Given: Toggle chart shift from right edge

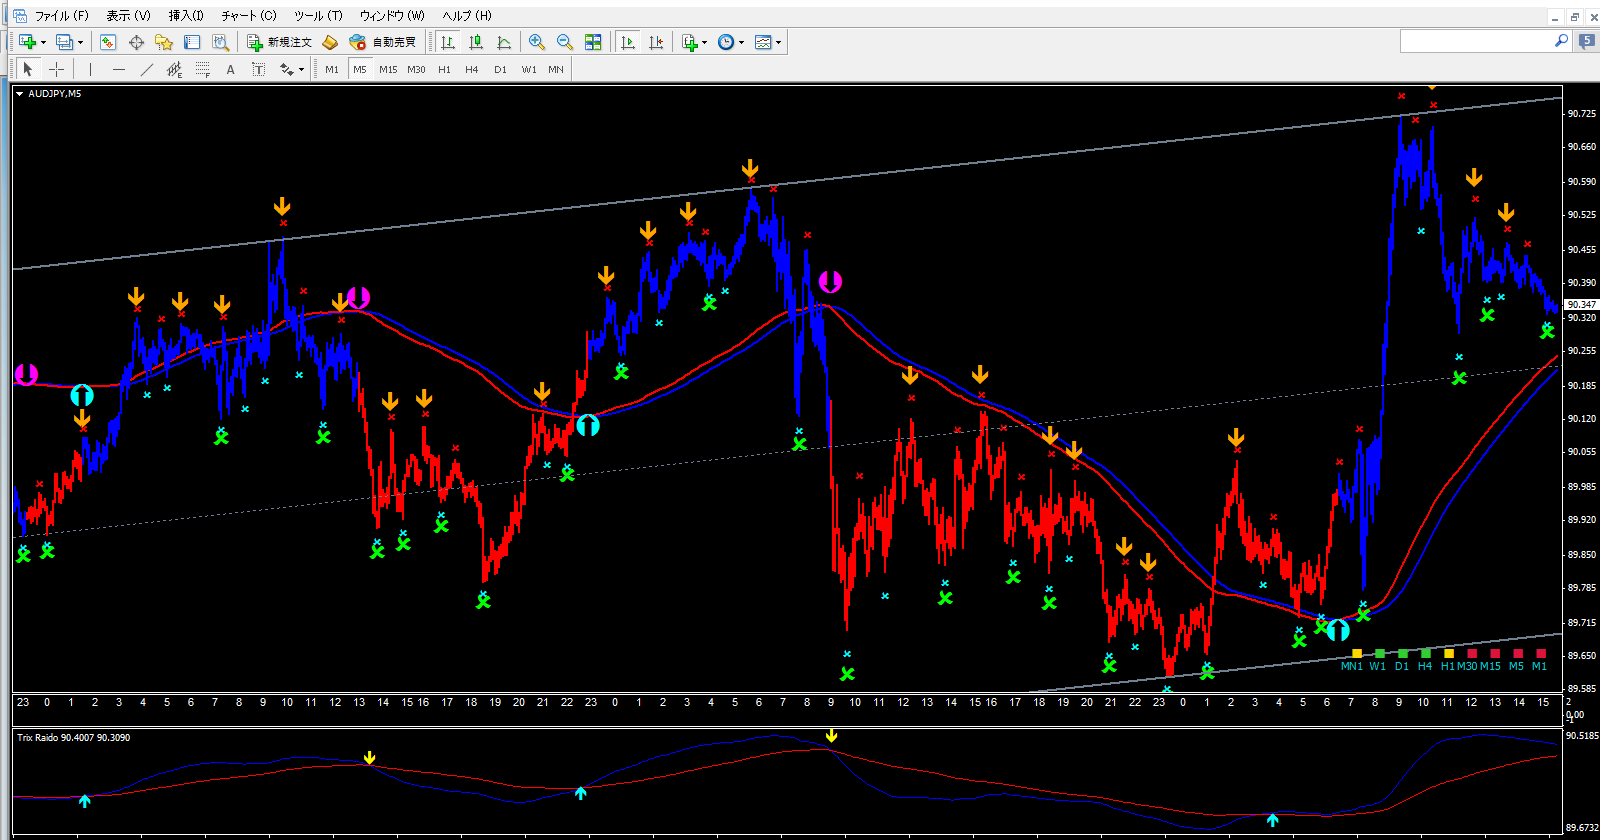Looking at the screenshot, I should click(x=656, y=42).
